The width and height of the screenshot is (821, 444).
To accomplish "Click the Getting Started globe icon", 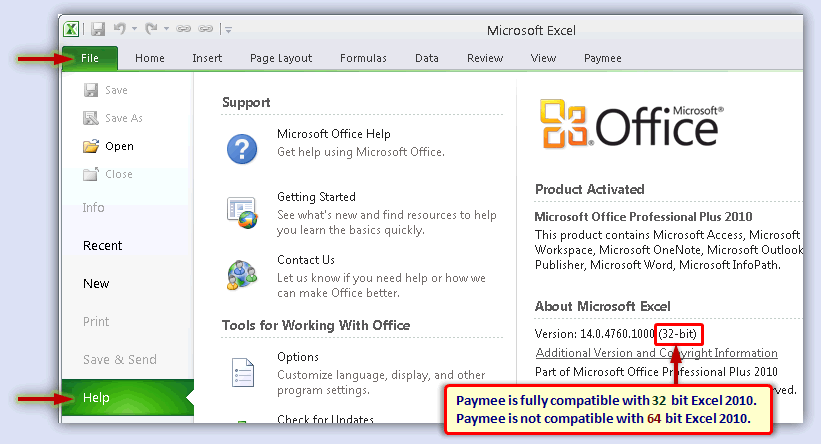I will (242, 213).
